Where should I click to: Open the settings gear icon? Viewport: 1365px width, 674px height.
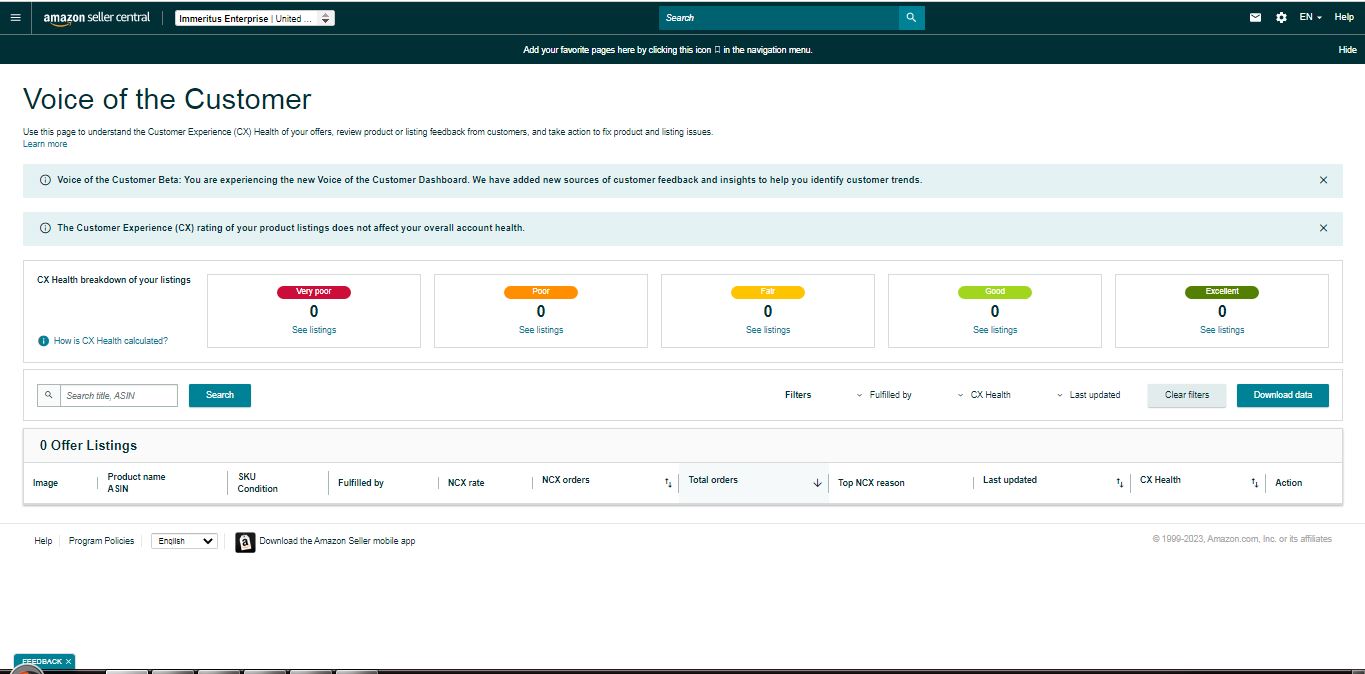click(1281, 17)
